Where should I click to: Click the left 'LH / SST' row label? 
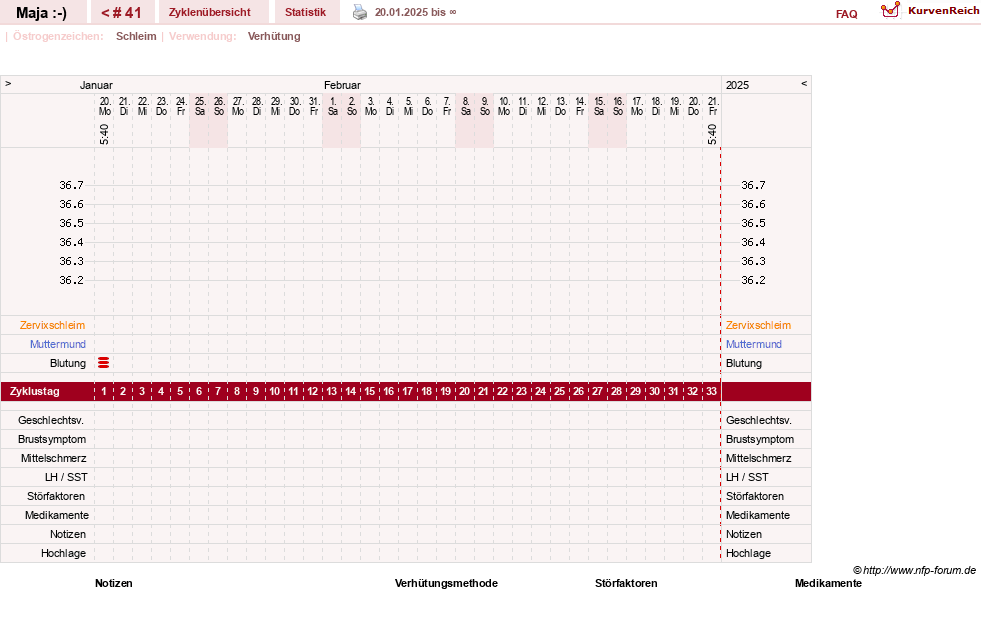(x=66, y=477)
